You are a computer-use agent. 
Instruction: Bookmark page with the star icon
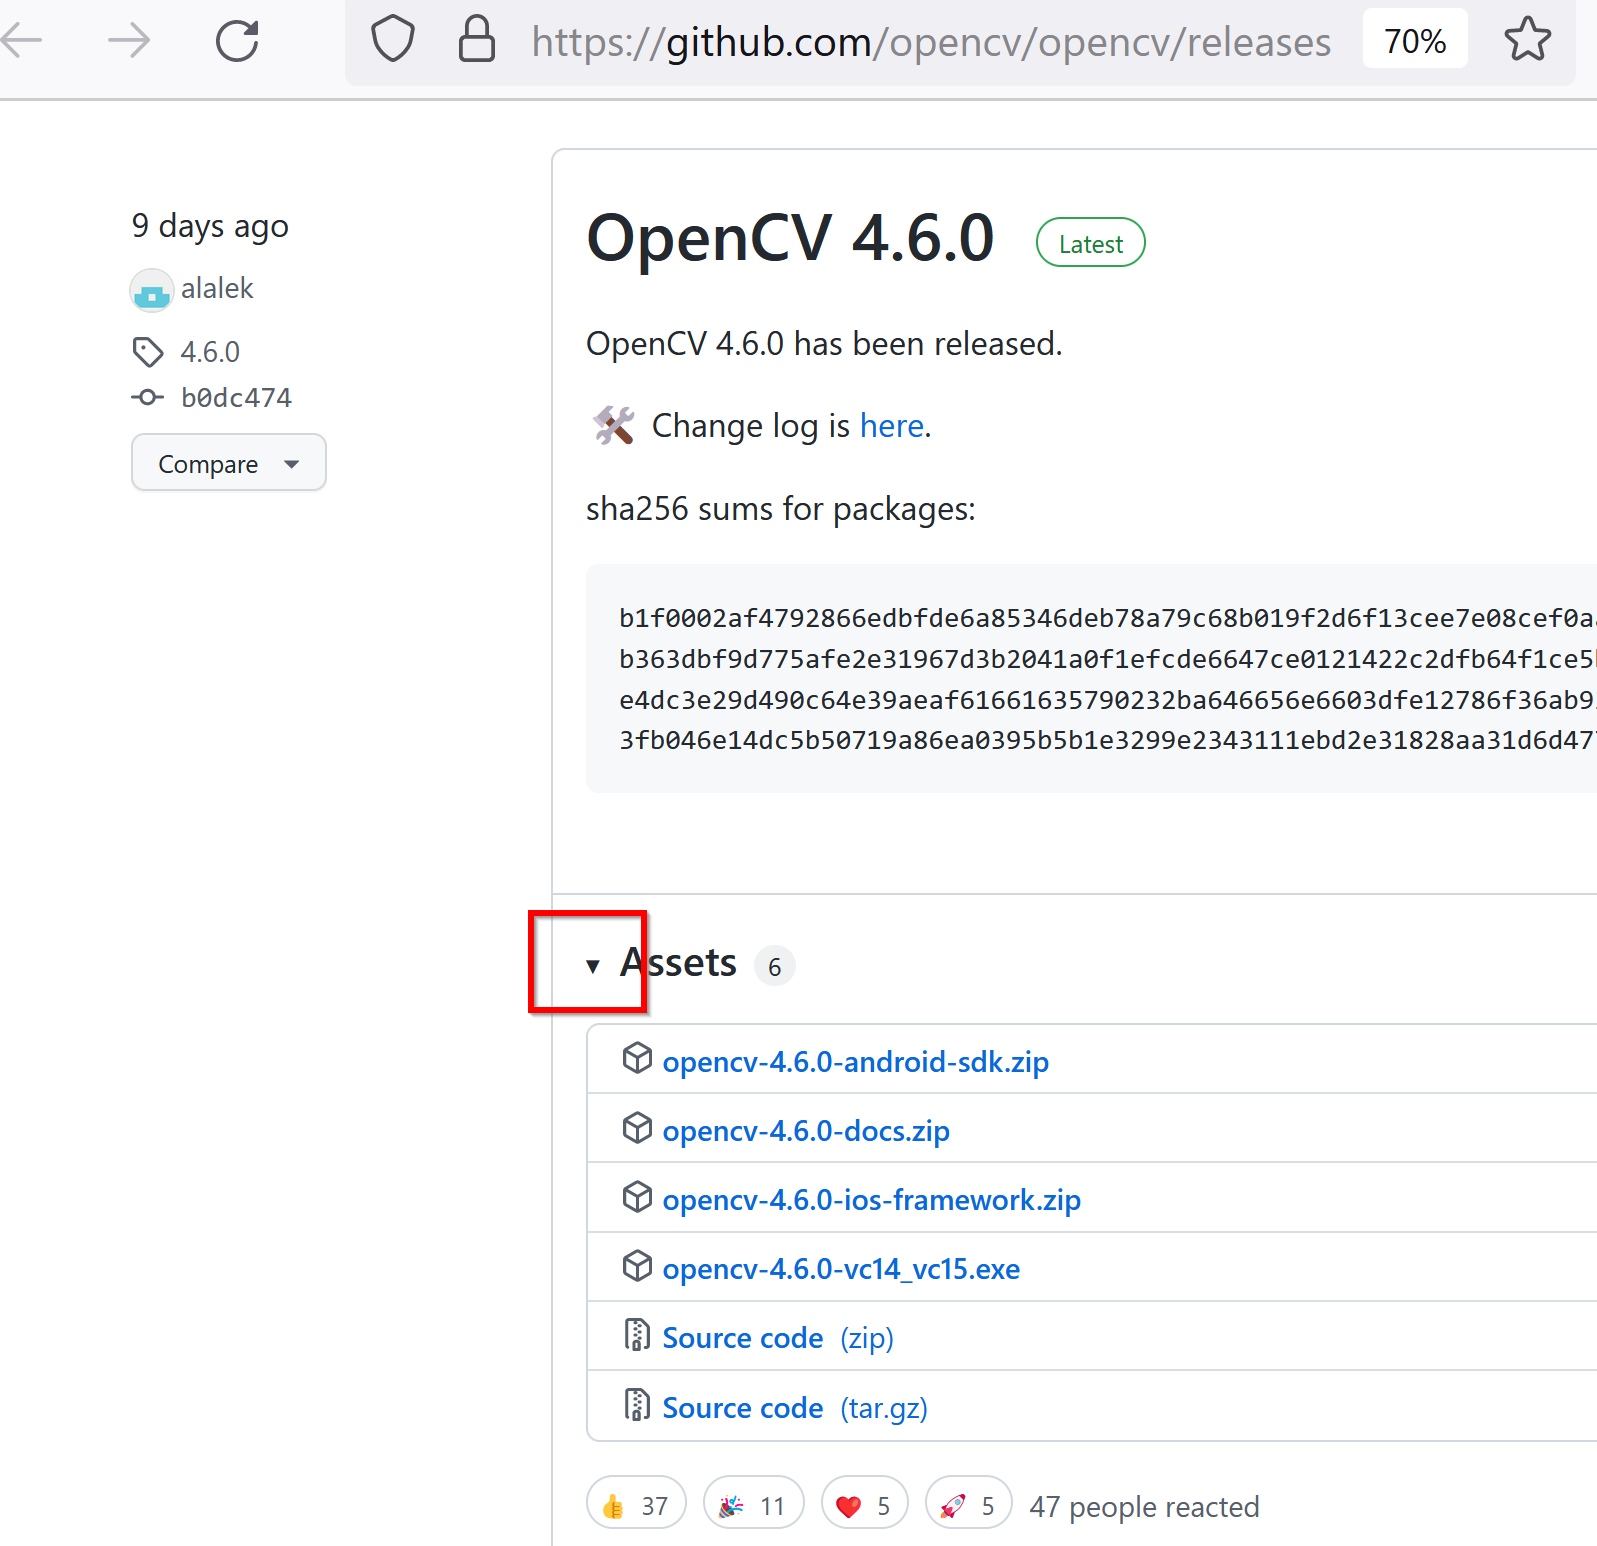point(1527,39)
